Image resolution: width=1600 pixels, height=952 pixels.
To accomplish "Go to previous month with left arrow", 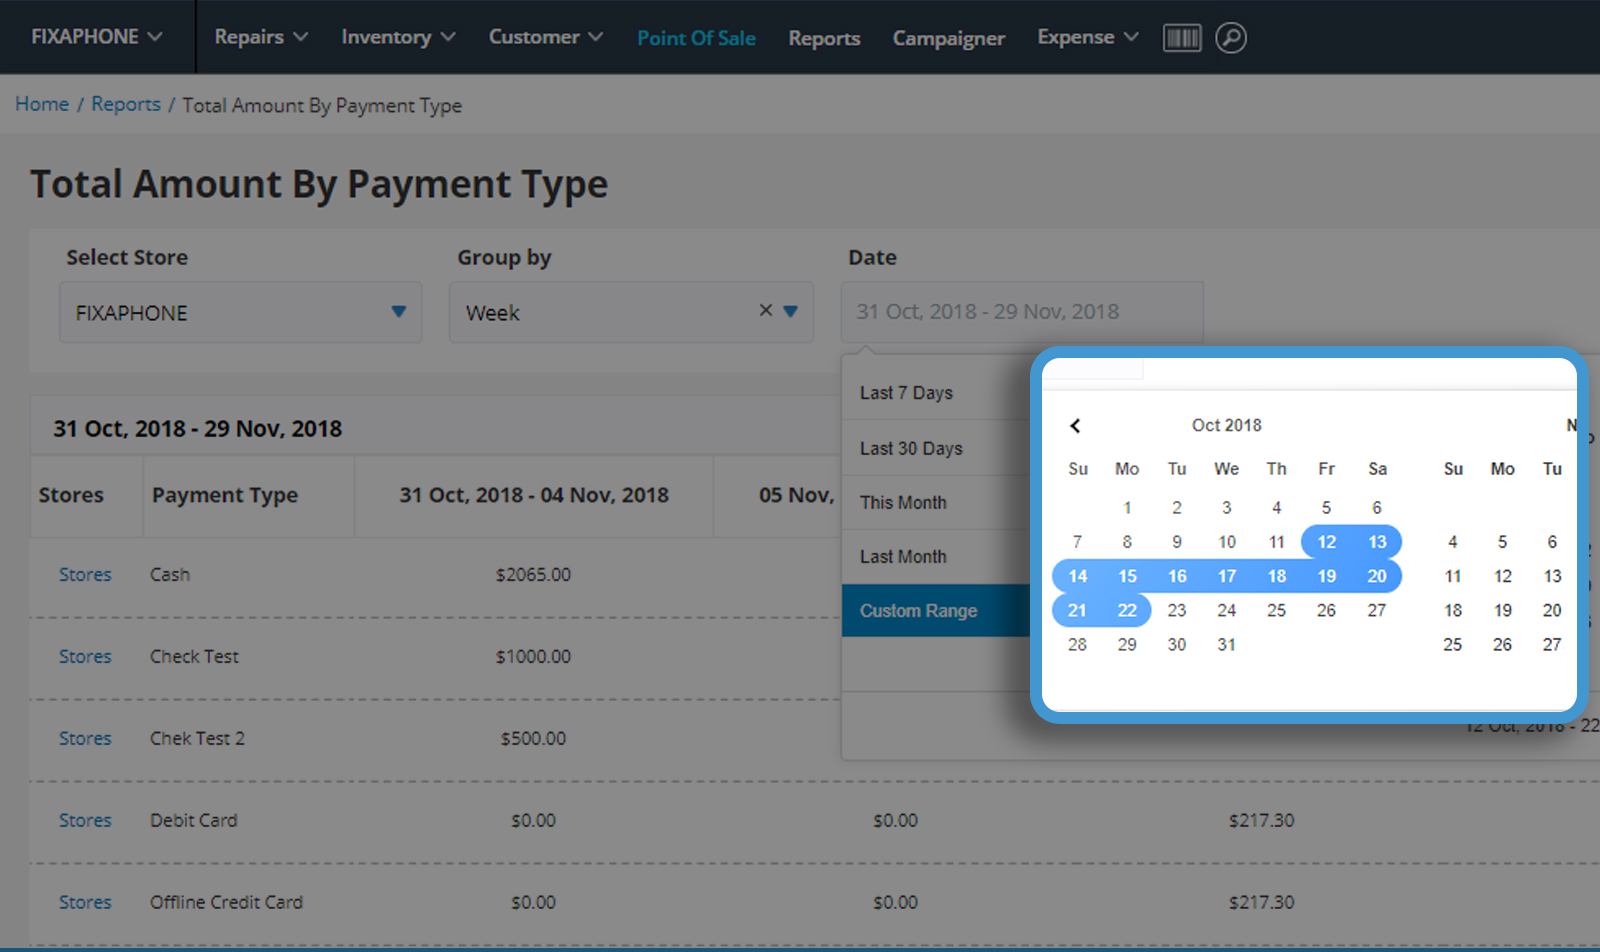I will [x=1075, y=426].
